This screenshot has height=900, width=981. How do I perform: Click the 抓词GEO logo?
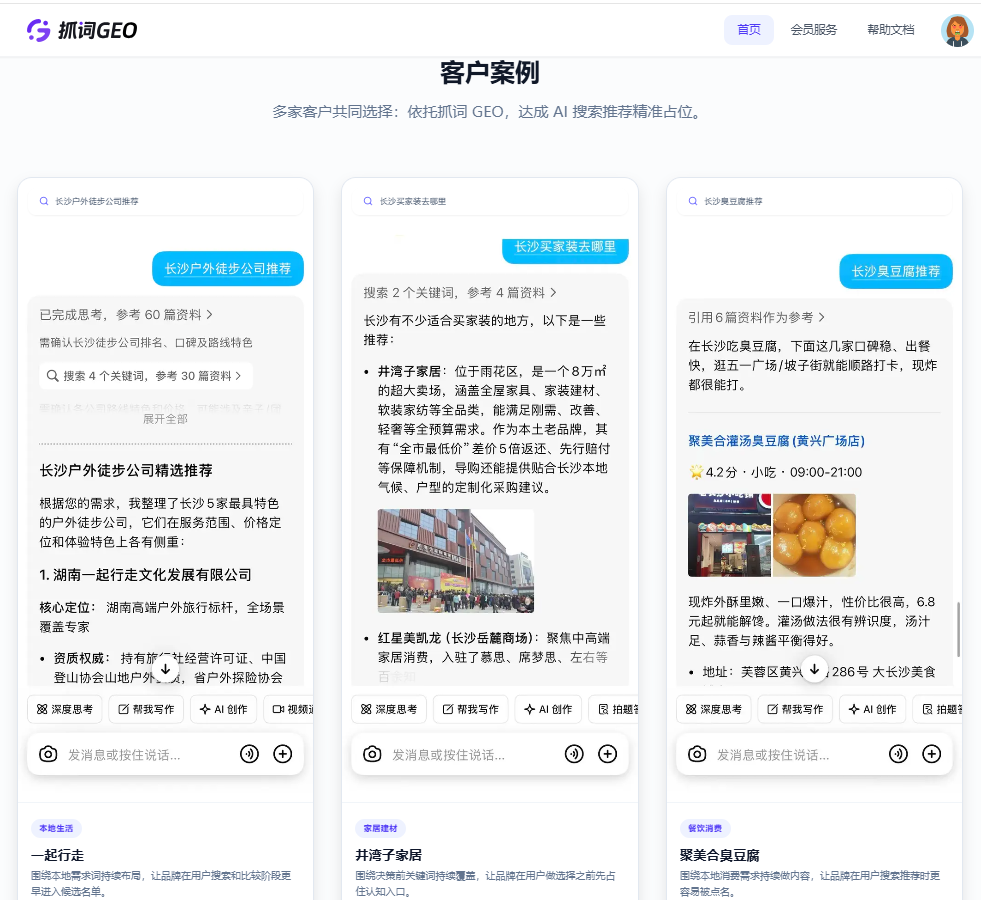(82, 30)
